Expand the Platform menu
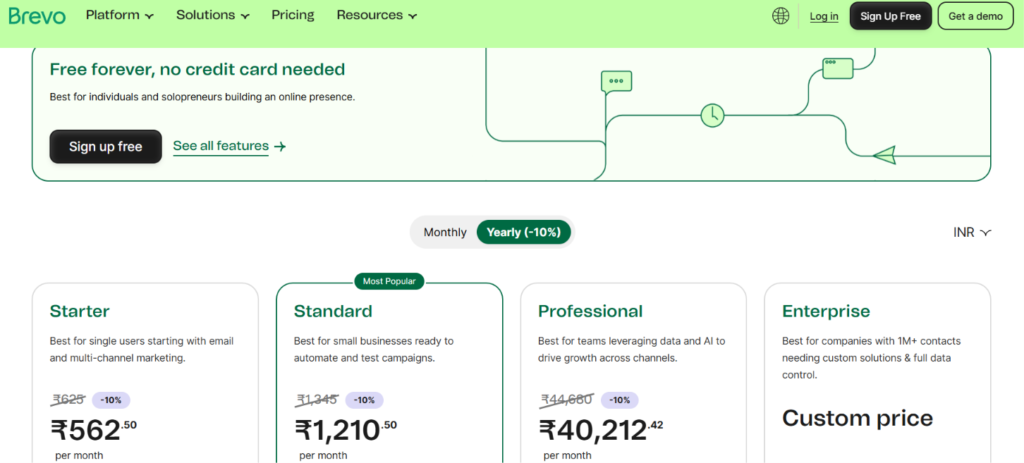The image size is (1024, 463). 120,15
